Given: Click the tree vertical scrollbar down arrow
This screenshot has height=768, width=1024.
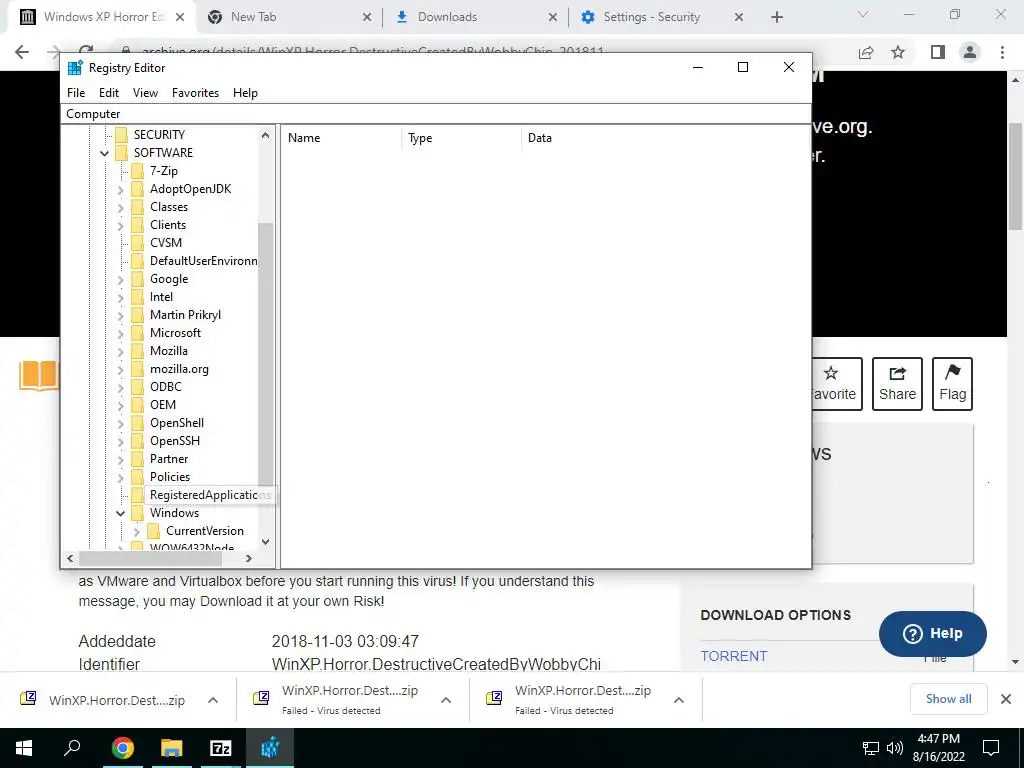Looking at the screenshot, I should click(x=265, y=541).
